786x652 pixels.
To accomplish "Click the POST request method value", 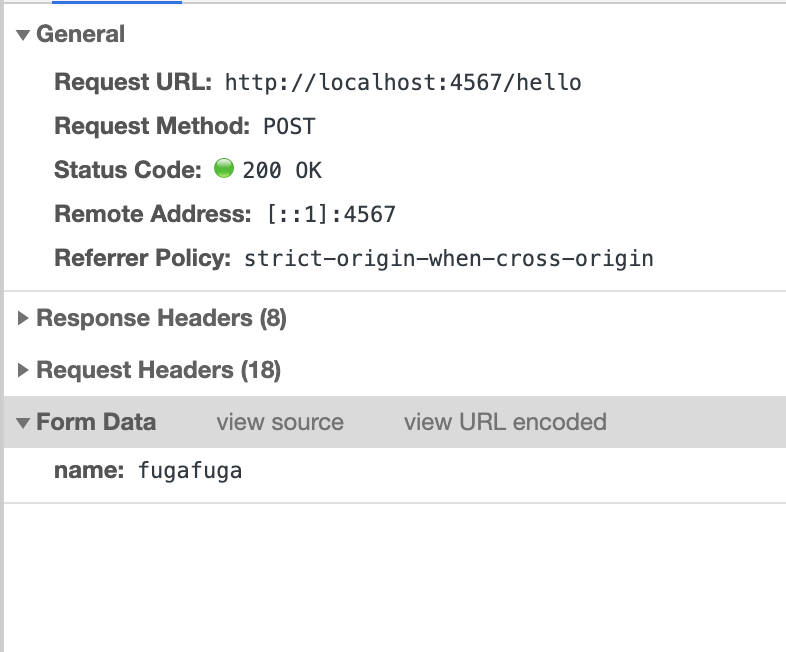I will [x=289, y=126].
